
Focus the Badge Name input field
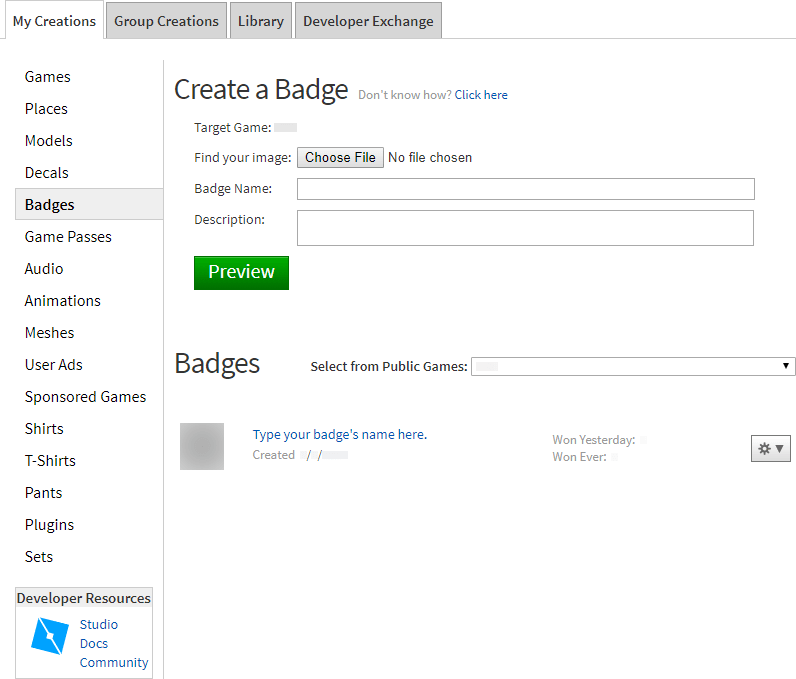tap(525, 189)
